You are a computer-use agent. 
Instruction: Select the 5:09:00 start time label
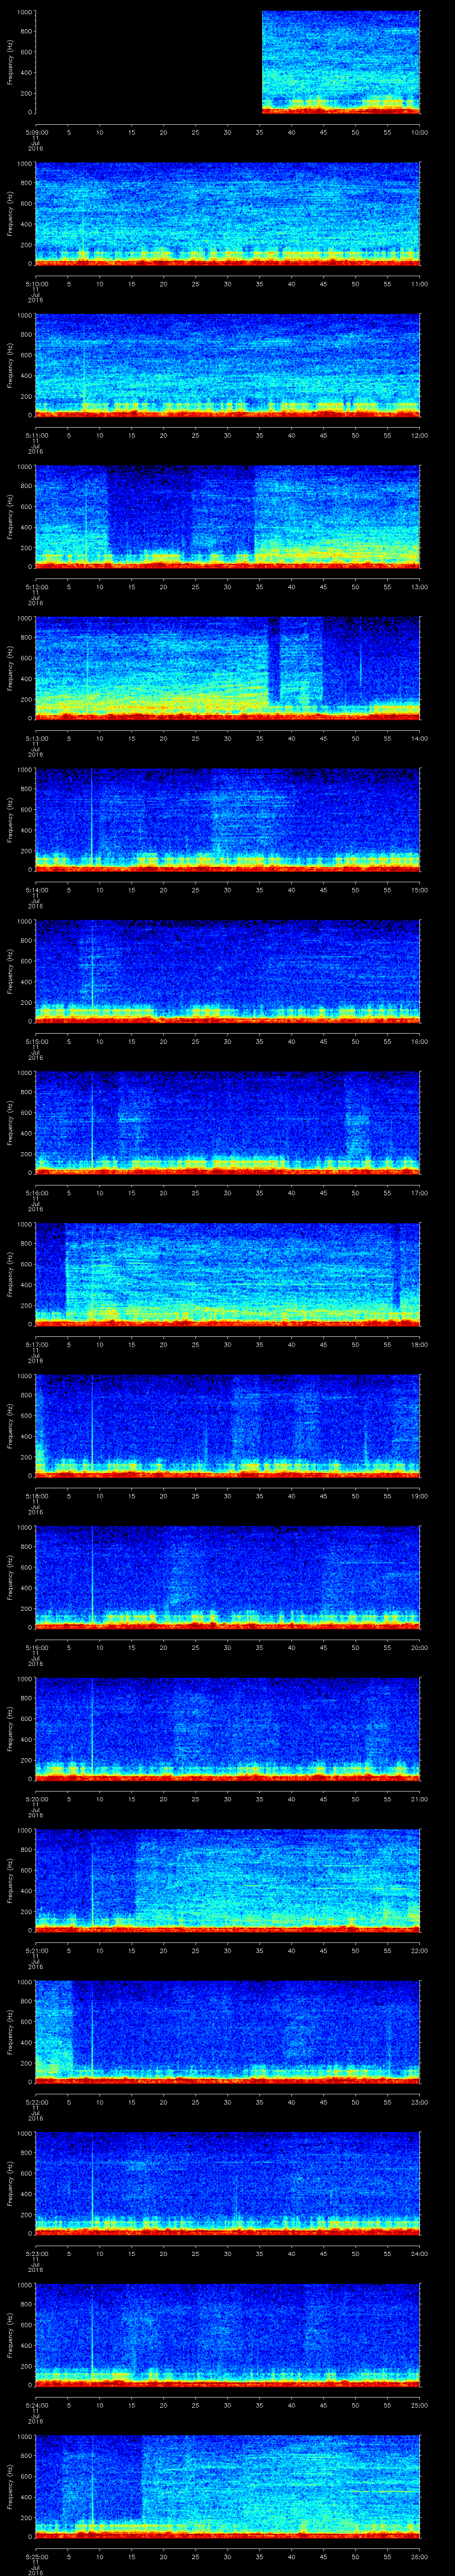tap(36, 132)
